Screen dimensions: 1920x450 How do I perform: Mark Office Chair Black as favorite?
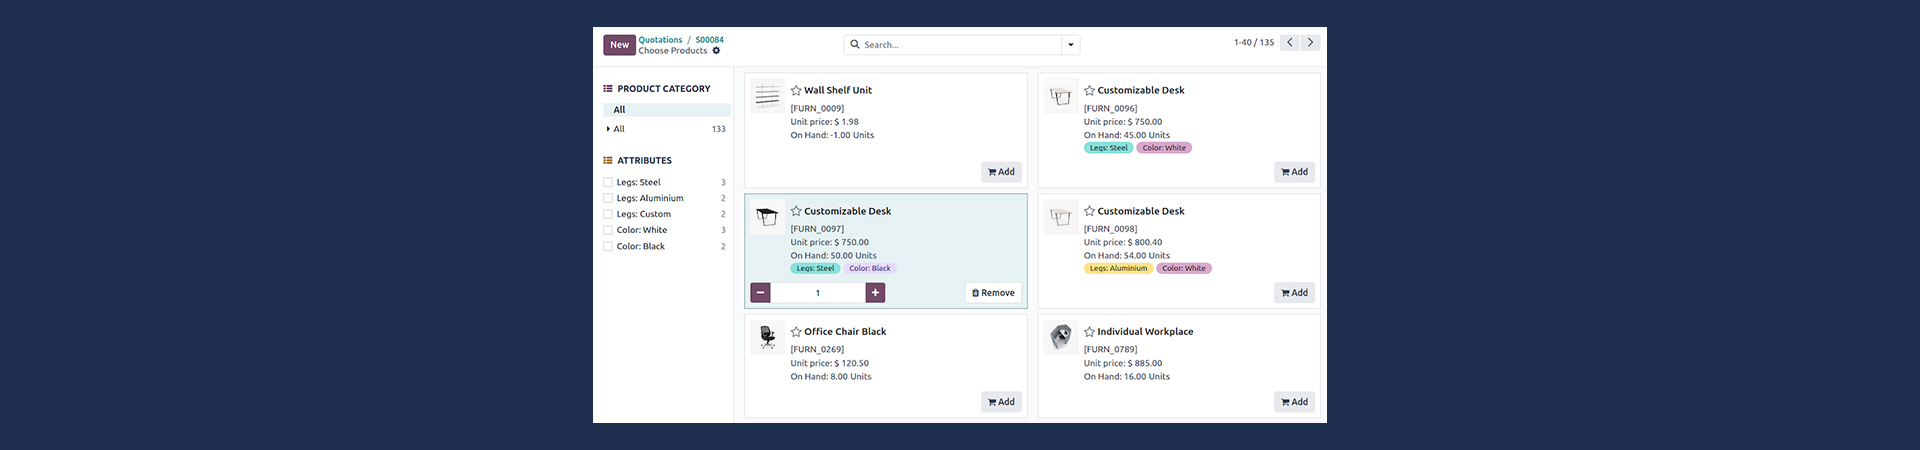(x=796, y=332)
